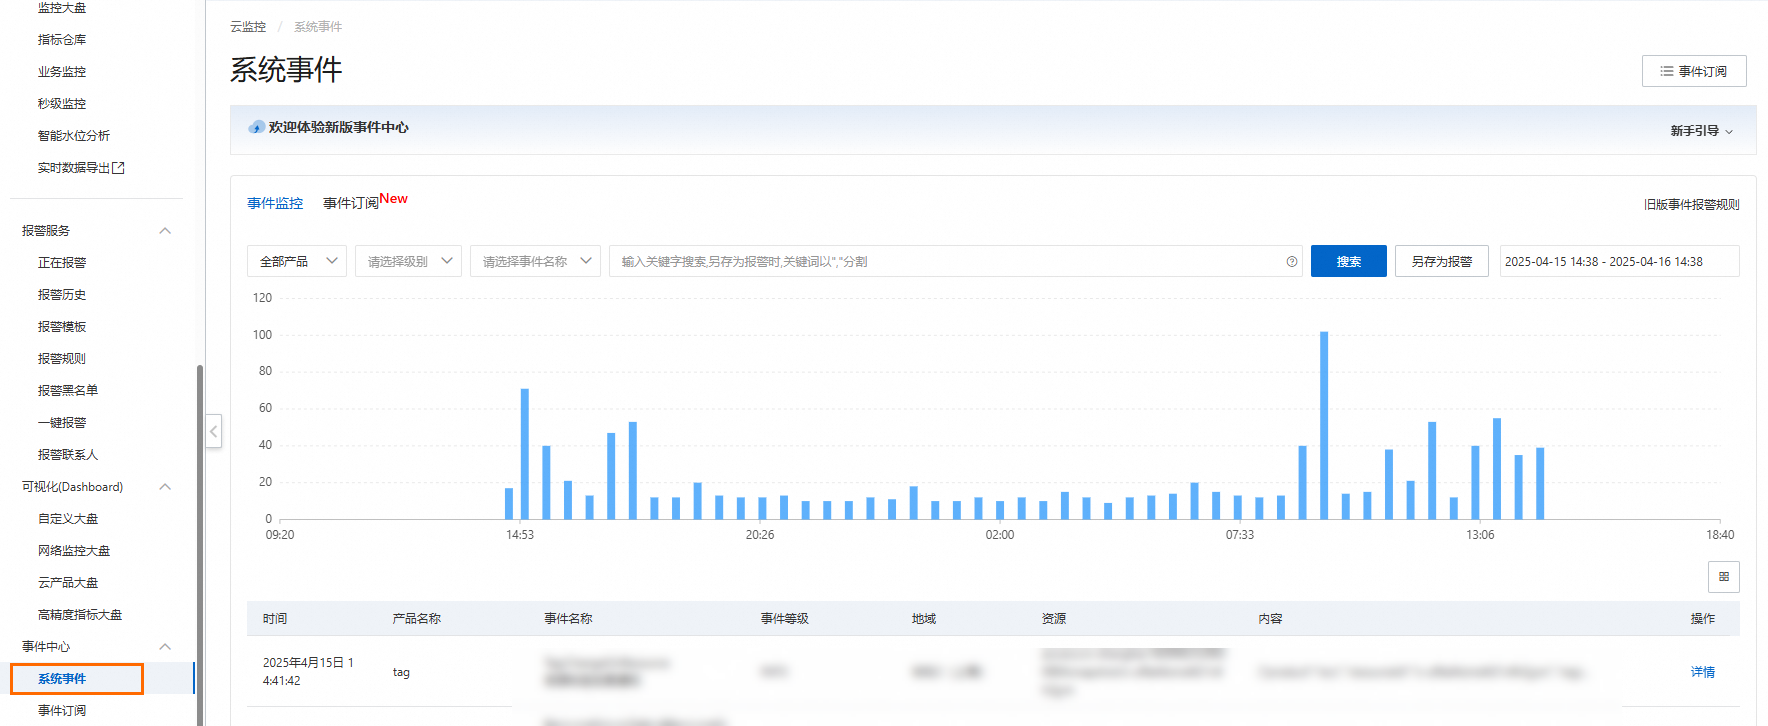Image resolution: width=1768 pixels, height=726 pixels.
Task: Click the 产品名称 column header
Action: 417,619
